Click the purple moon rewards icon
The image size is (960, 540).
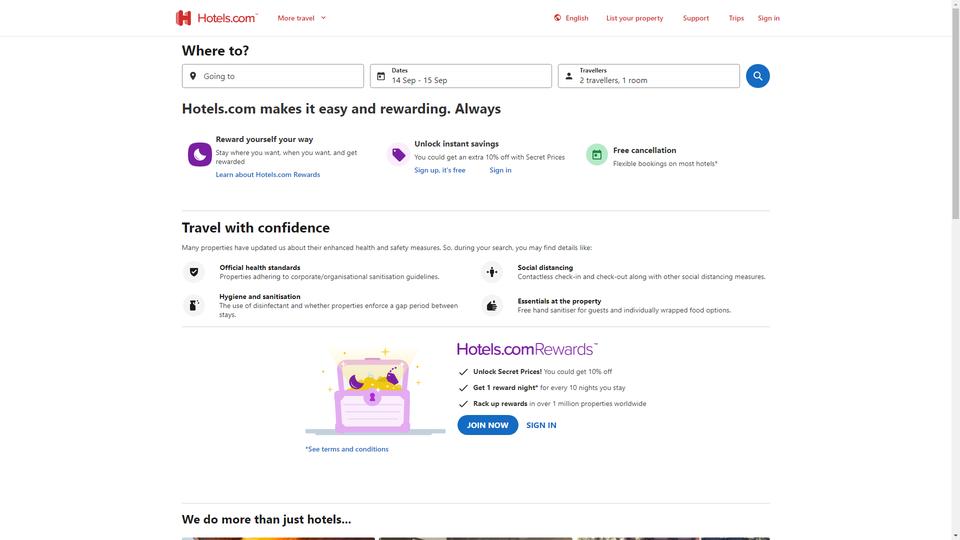(x=200, y=154)
